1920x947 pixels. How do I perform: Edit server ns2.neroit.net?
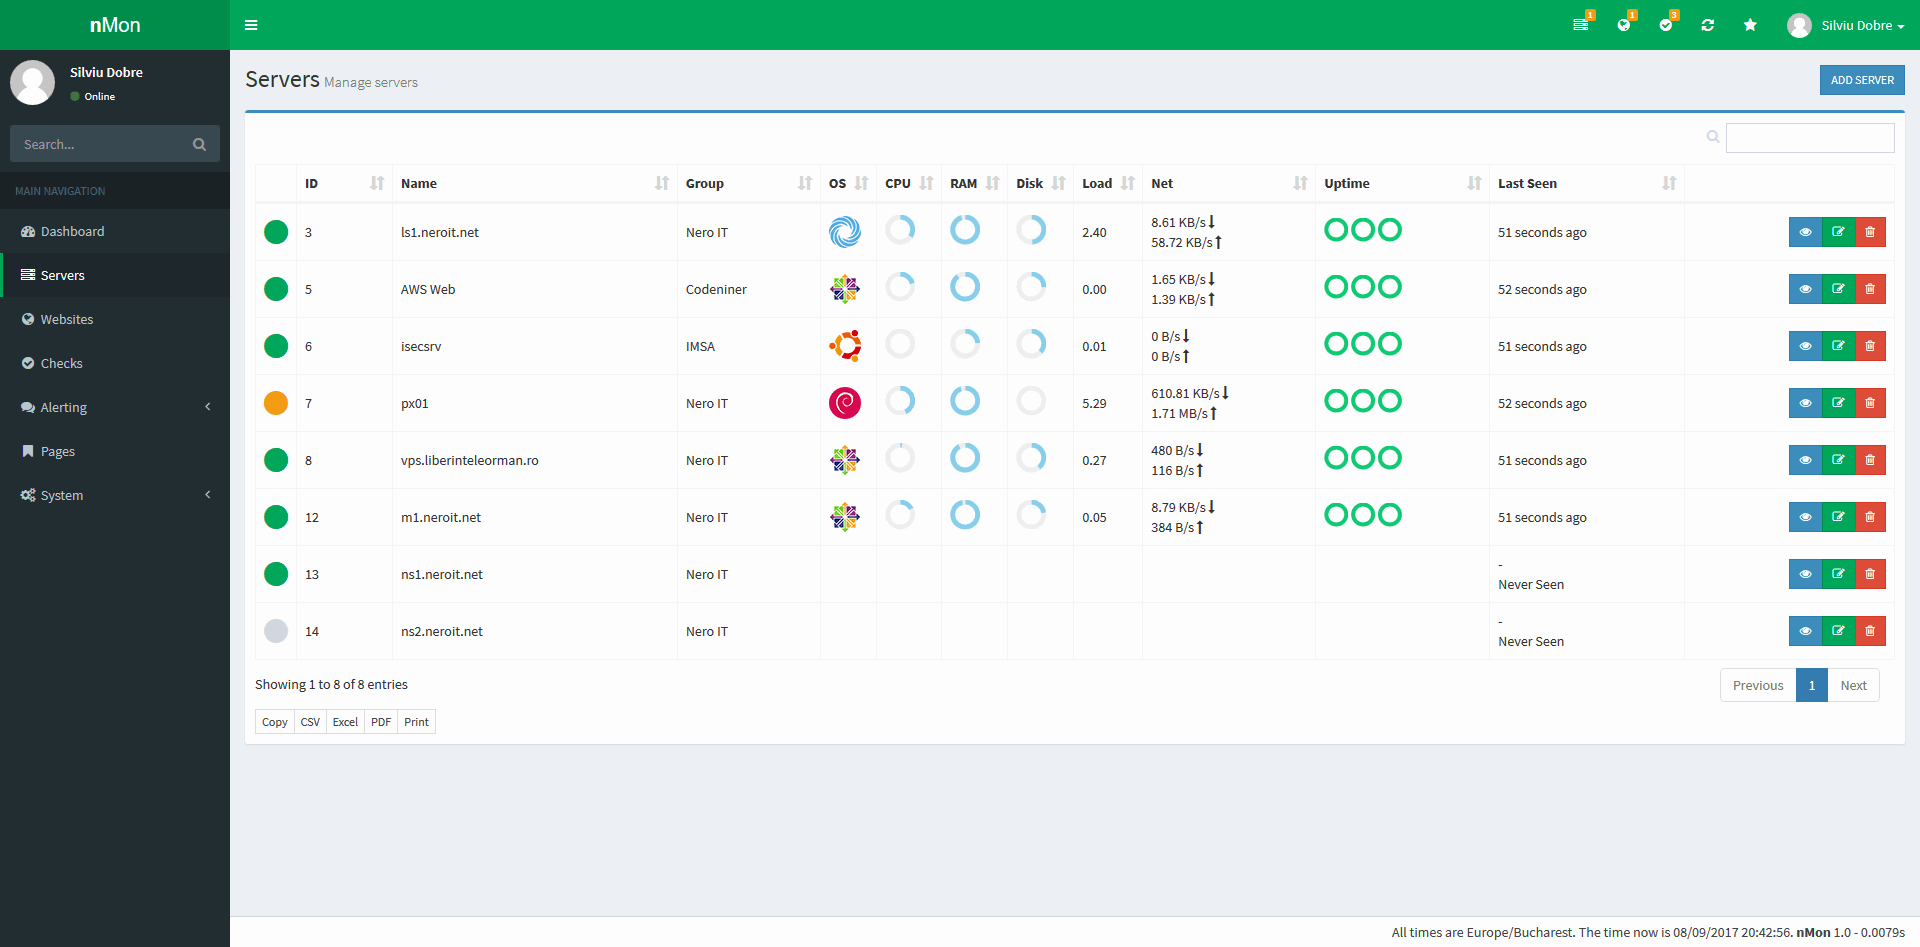pos(1838,631)
